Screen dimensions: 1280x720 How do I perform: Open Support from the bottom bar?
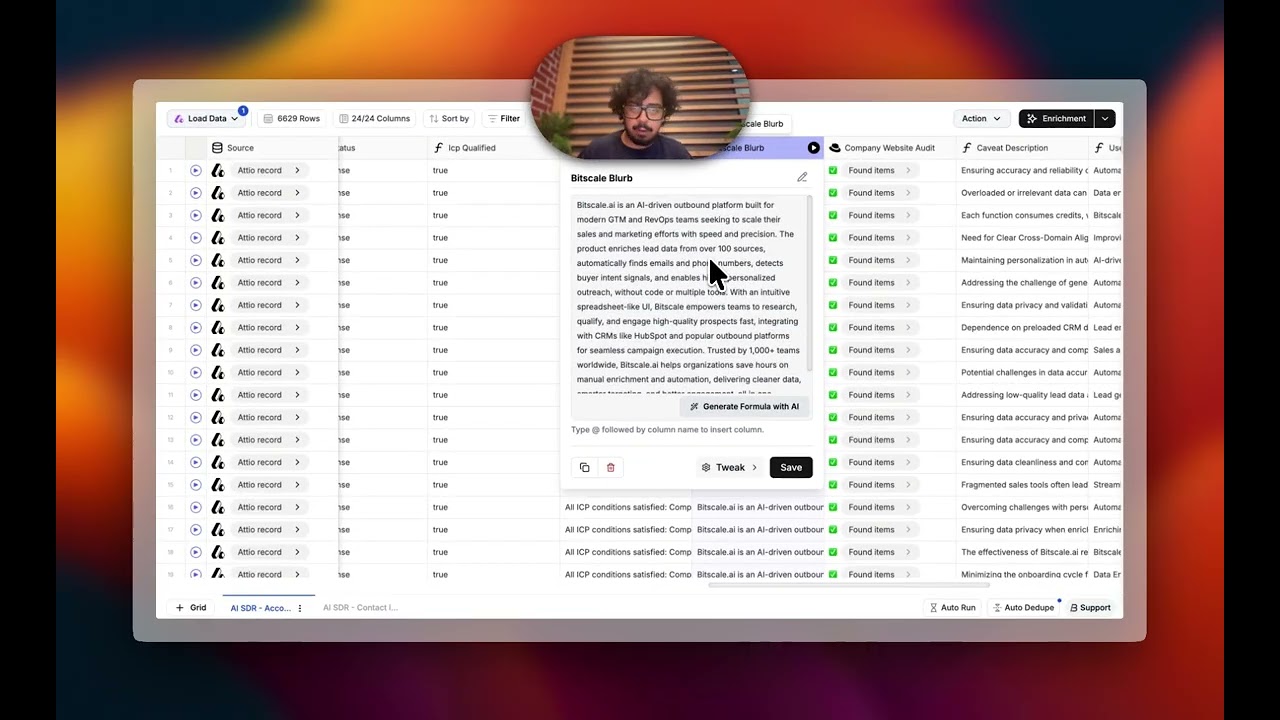1090,607
